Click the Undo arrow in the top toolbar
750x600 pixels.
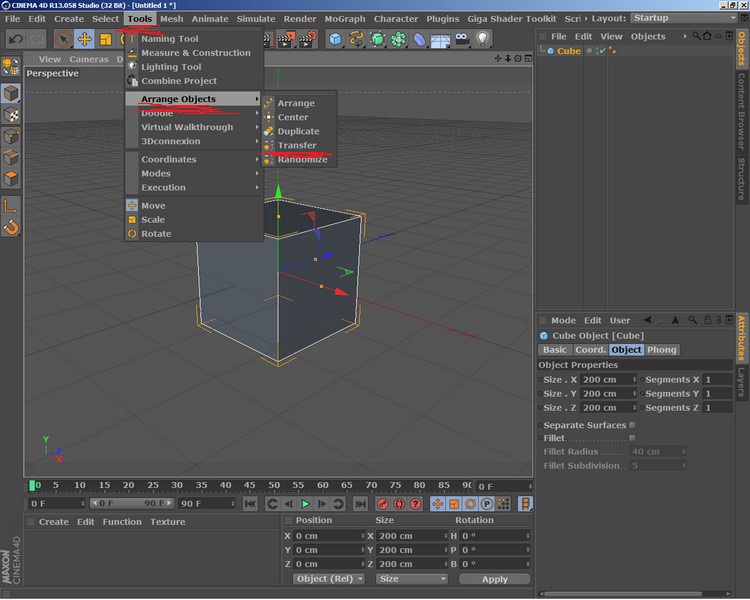coord(15,39)
